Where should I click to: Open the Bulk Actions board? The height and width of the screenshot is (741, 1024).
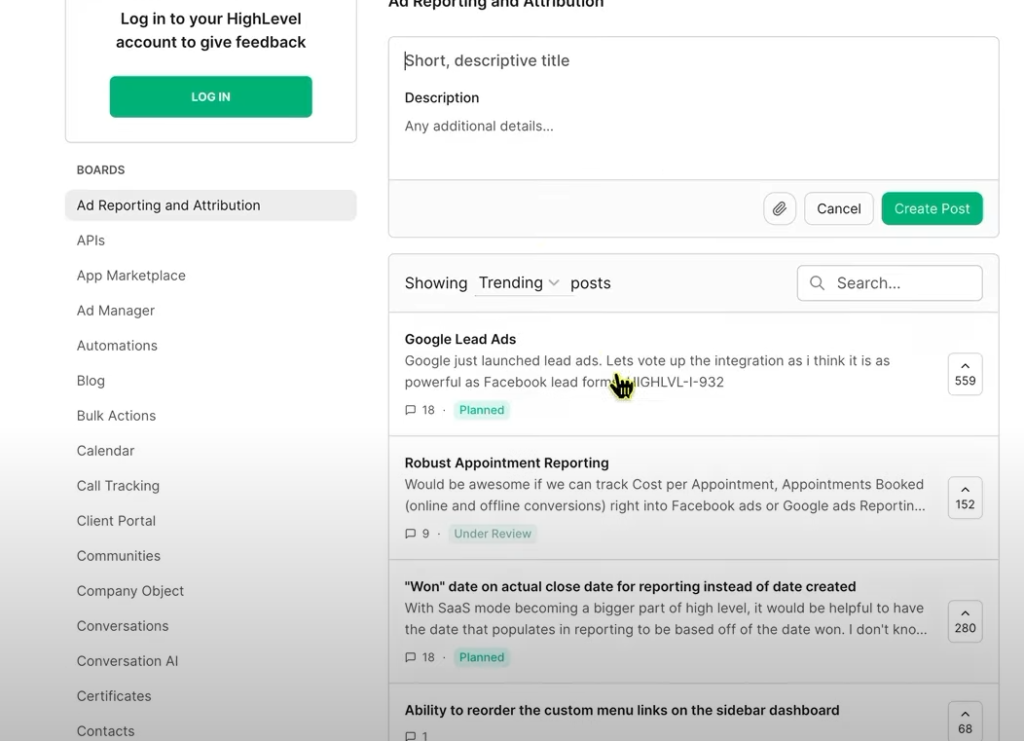tap(116, 416)
